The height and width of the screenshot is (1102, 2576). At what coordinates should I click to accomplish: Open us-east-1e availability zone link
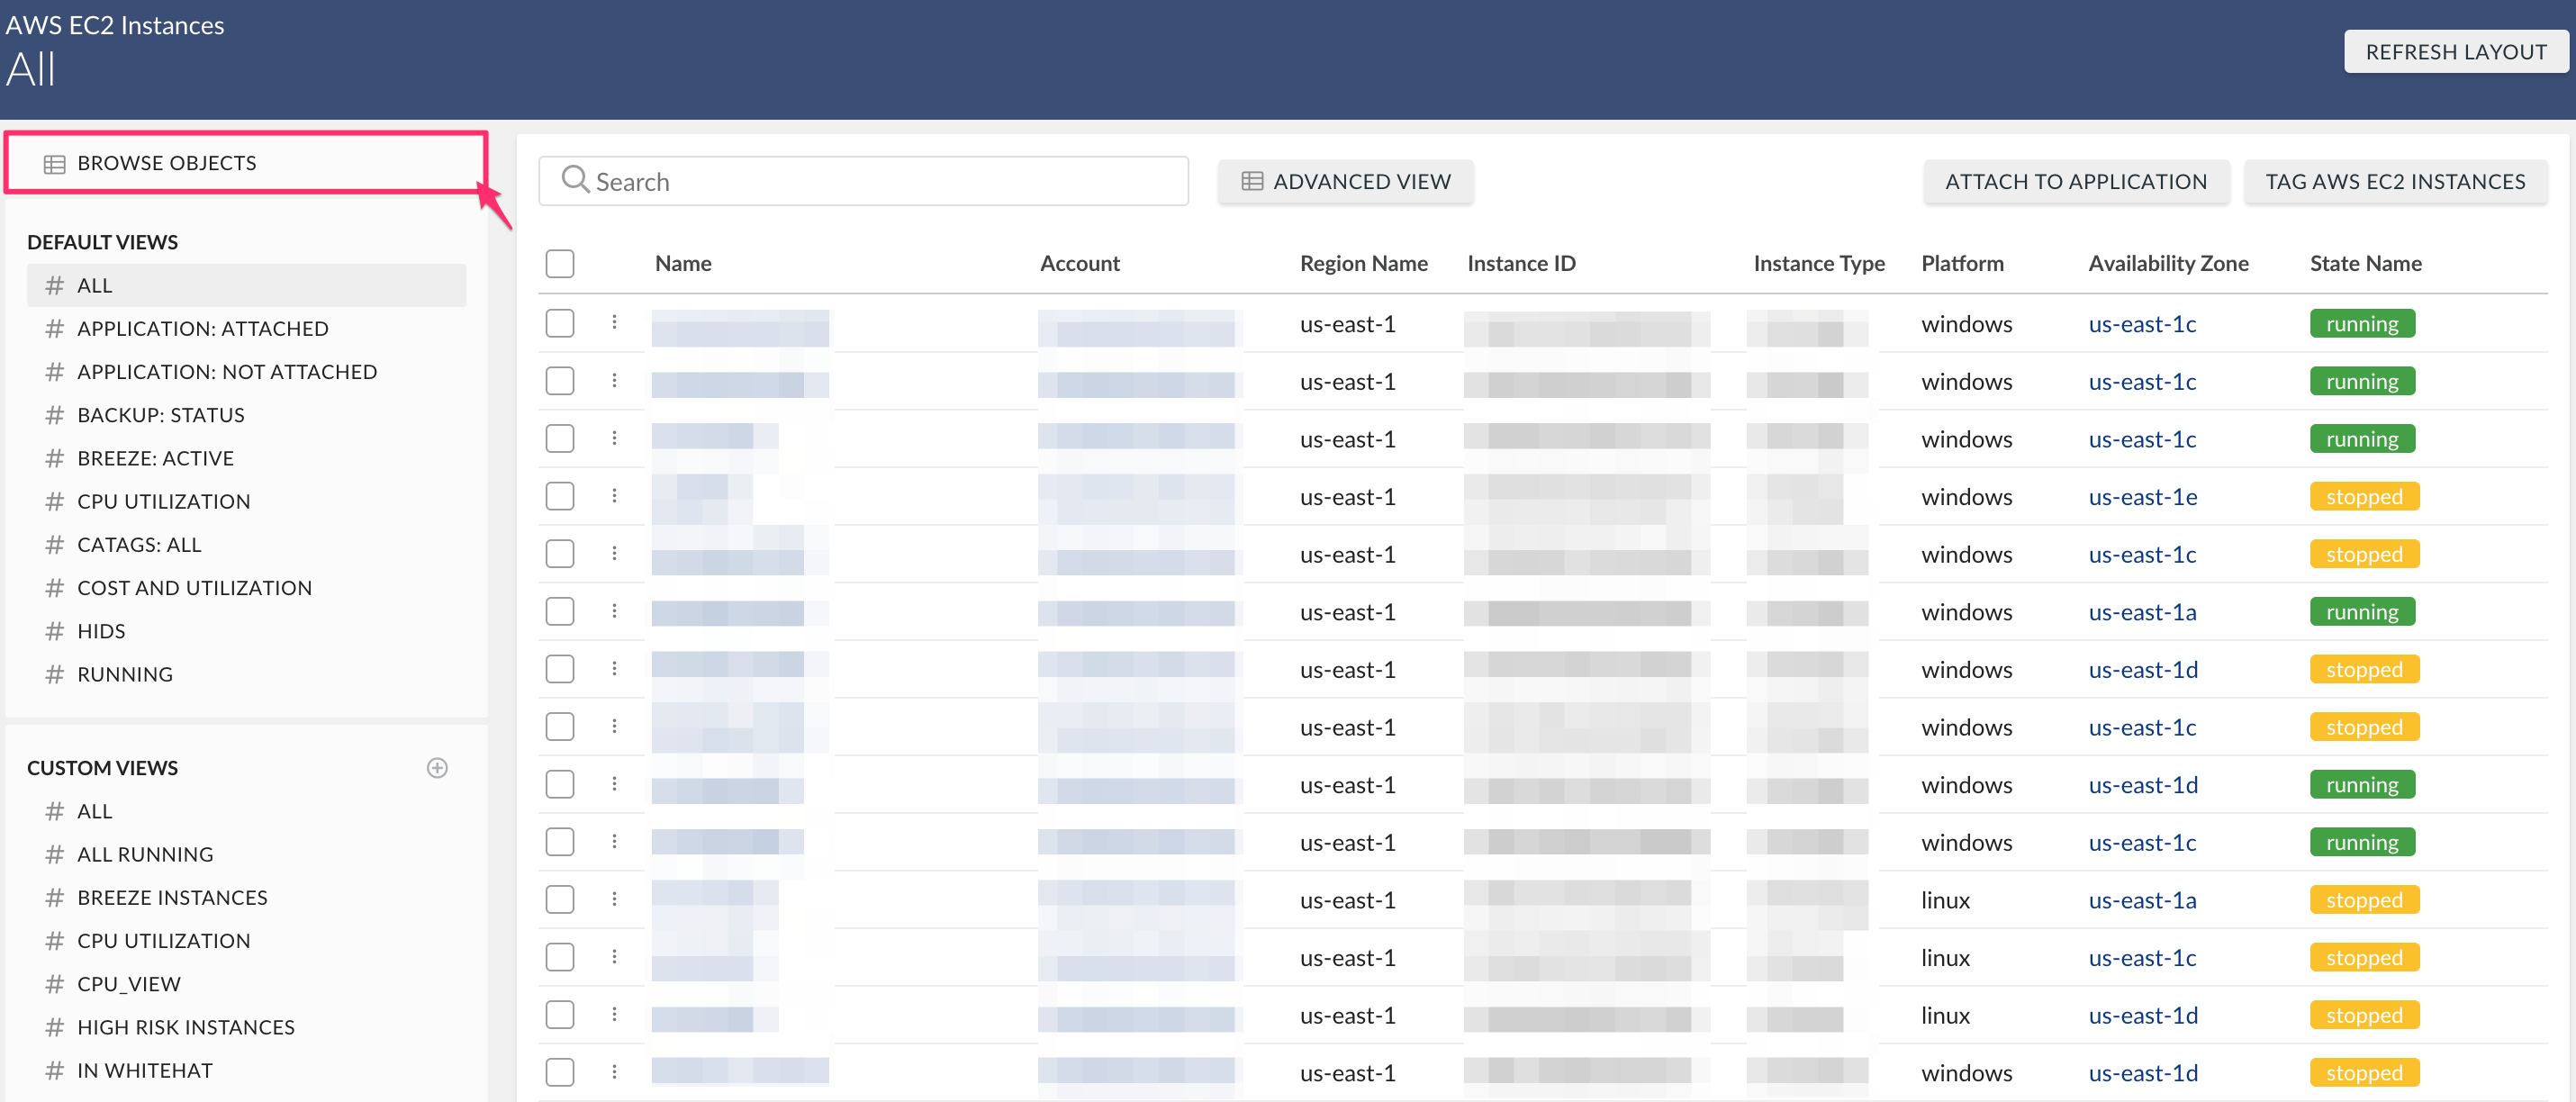click(2143, 497)
